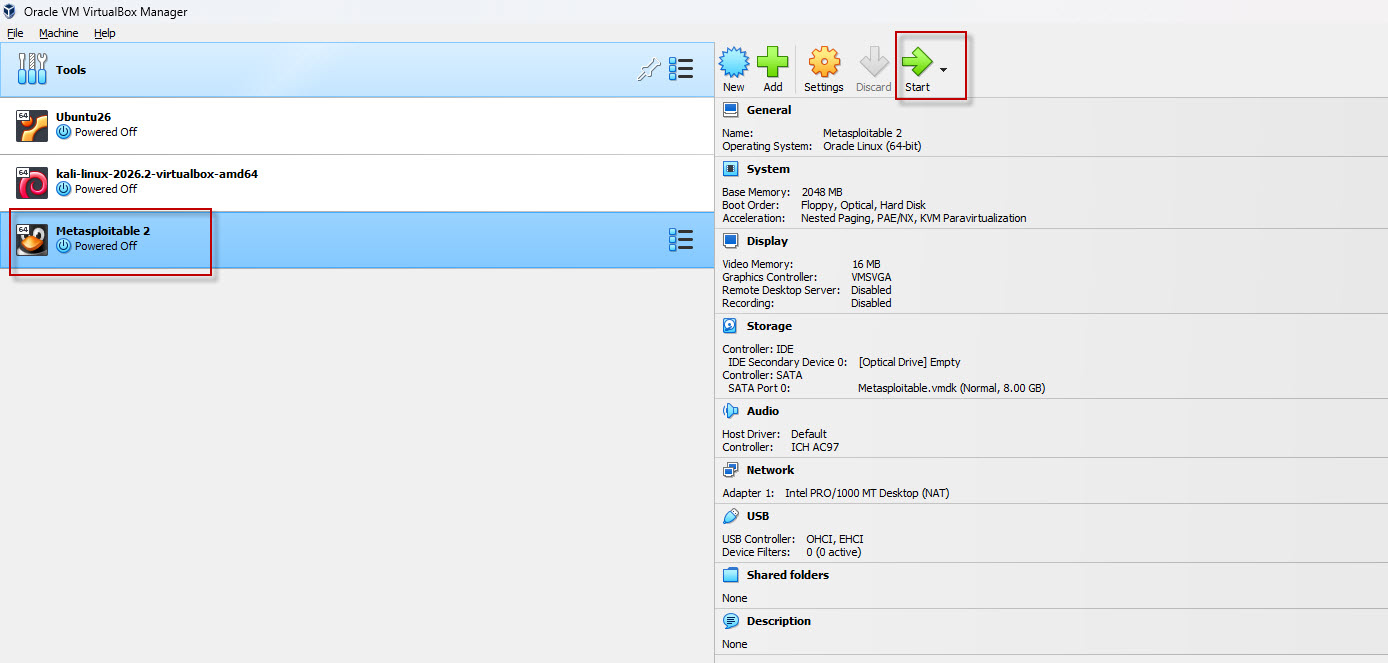Viewport: 1388px width, 663px height.
Task: Click the Network section icon
Action: [x=730, y=470]
